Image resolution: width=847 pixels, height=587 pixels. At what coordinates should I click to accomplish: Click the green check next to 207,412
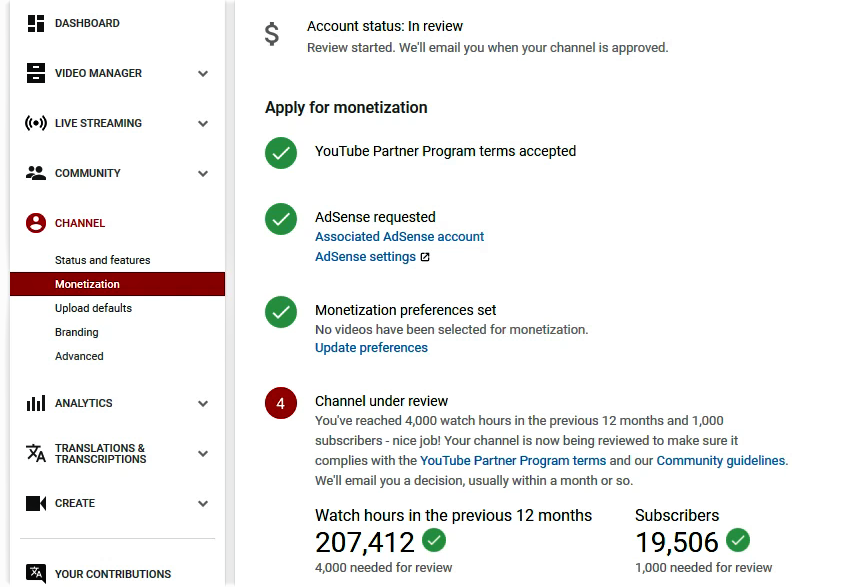click(x=434, y=540)
